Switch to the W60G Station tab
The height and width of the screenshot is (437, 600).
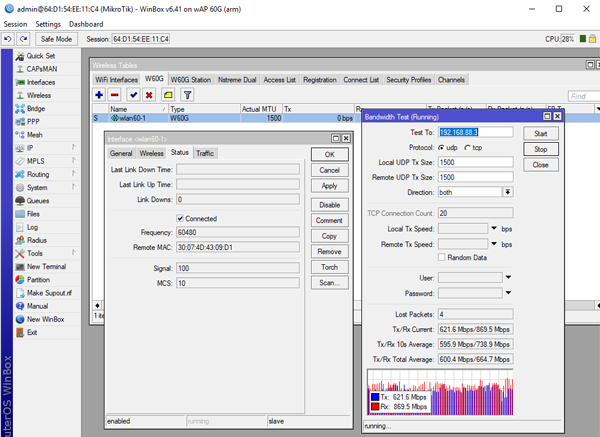pyautogui.click(x=191, y=80)
